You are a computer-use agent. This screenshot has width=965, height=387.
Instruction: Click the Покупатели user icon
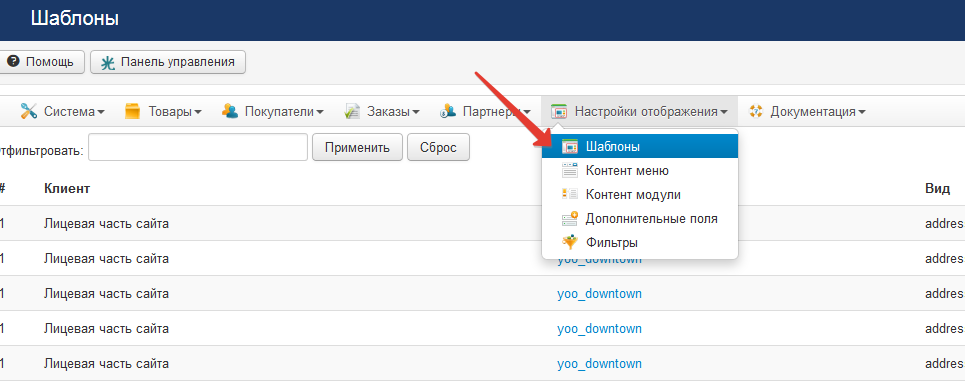point(230,111)
